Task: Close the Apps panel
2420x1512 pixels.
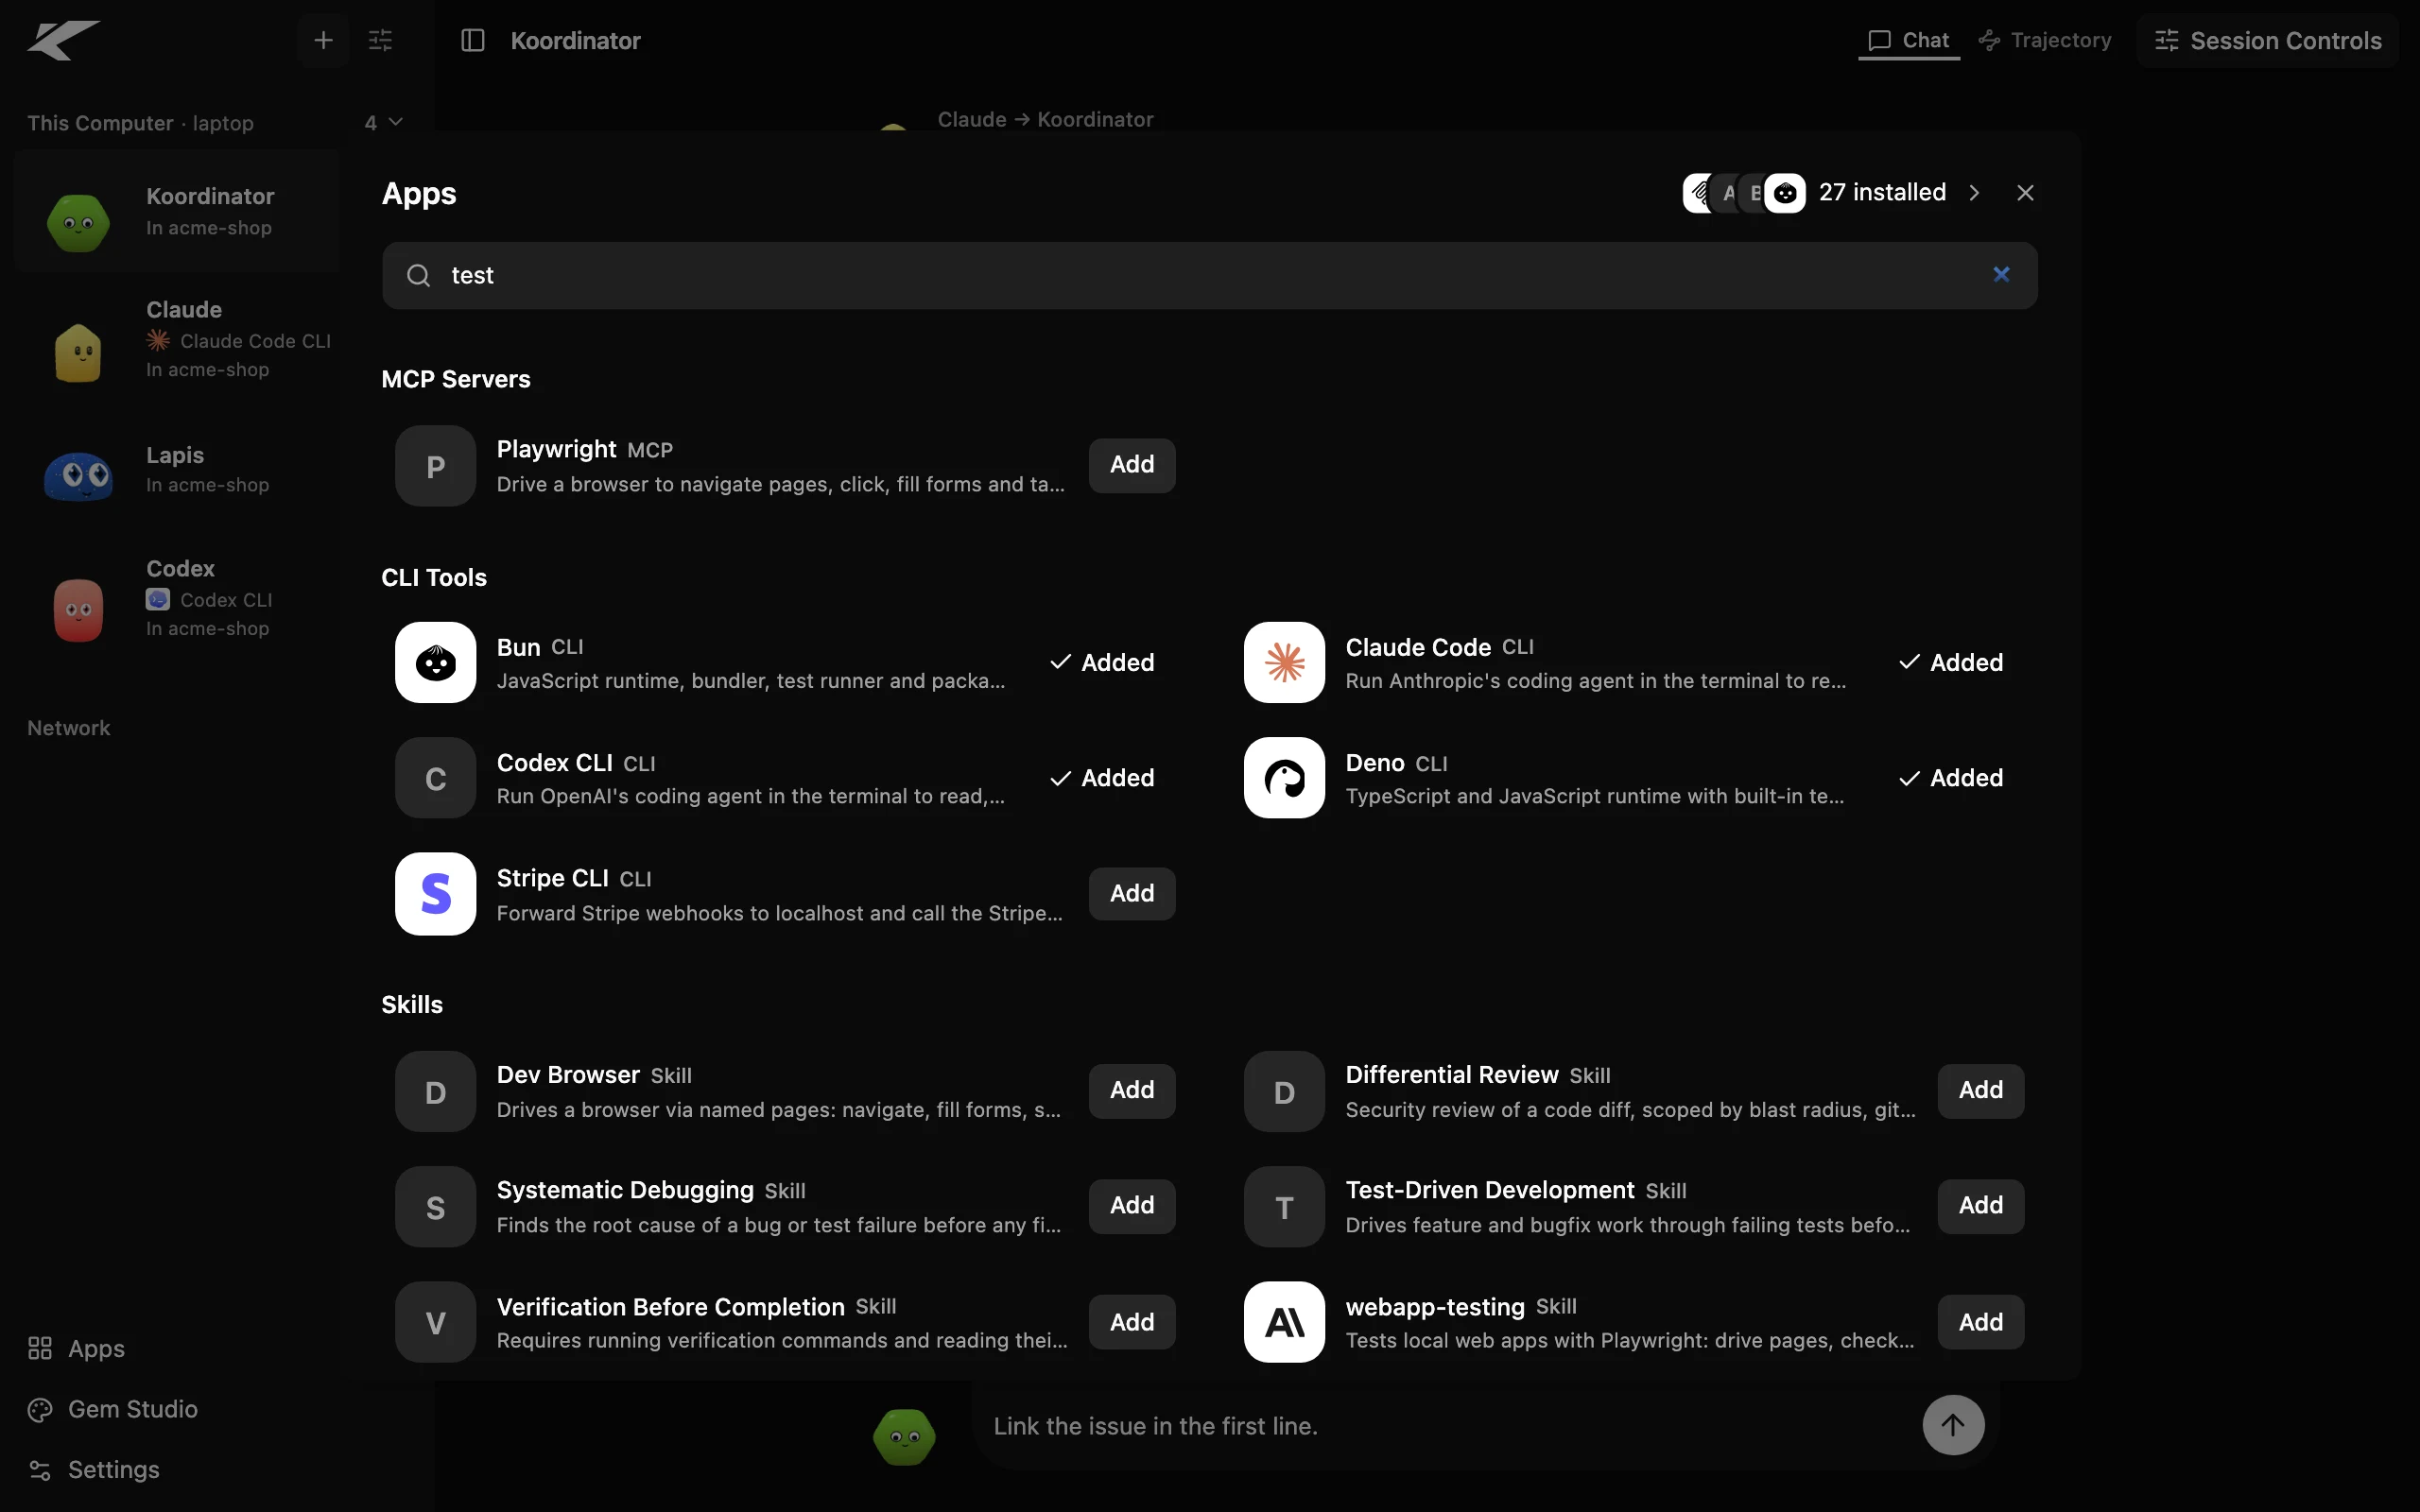Action: 2024,193
